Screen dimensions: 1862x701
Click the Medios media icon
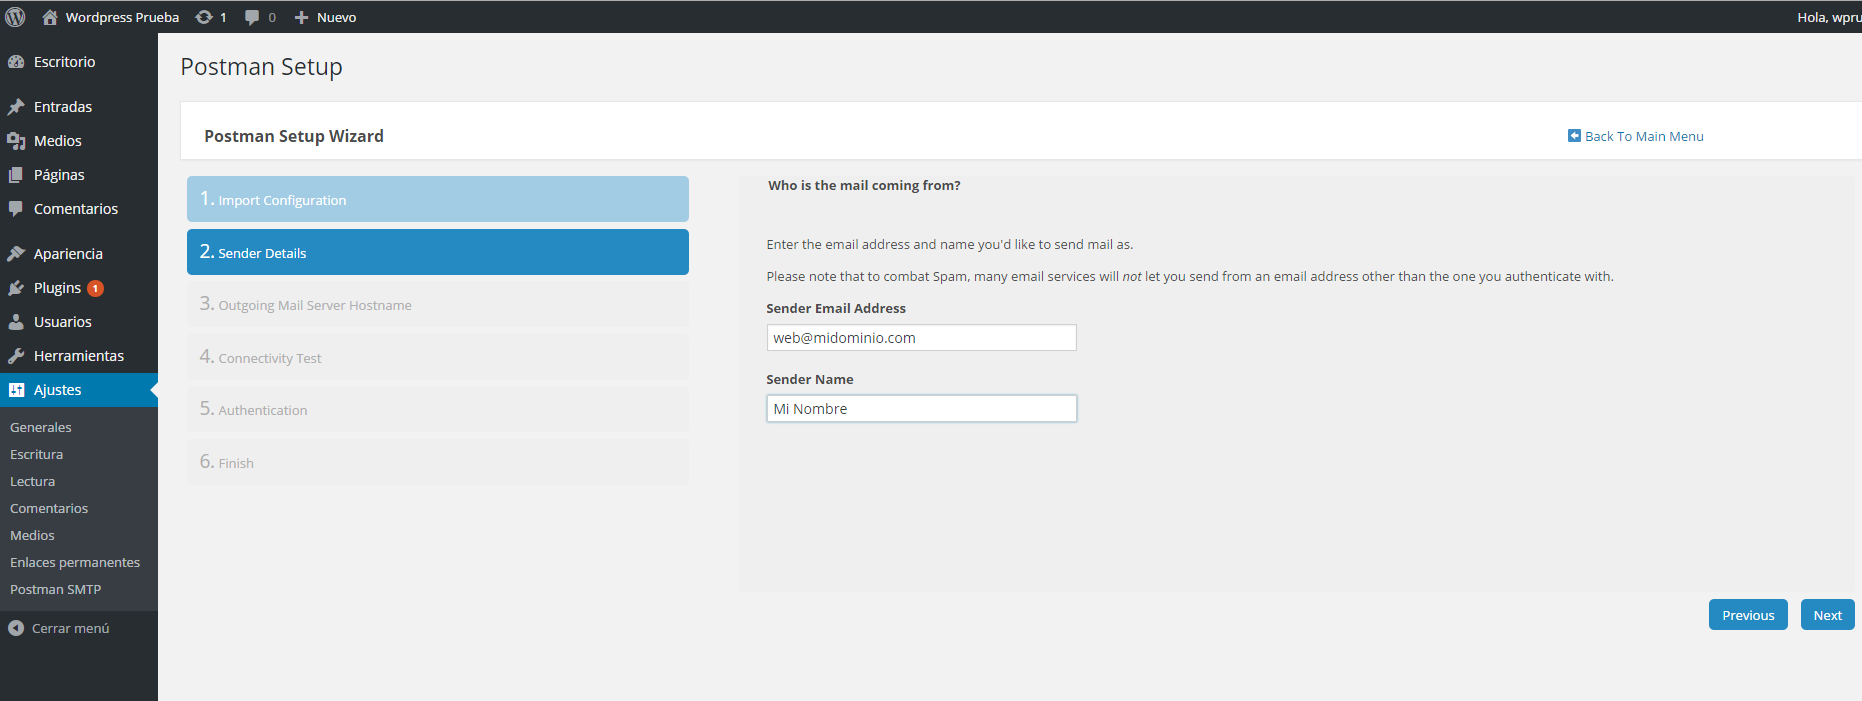click(x=16, y=141)
